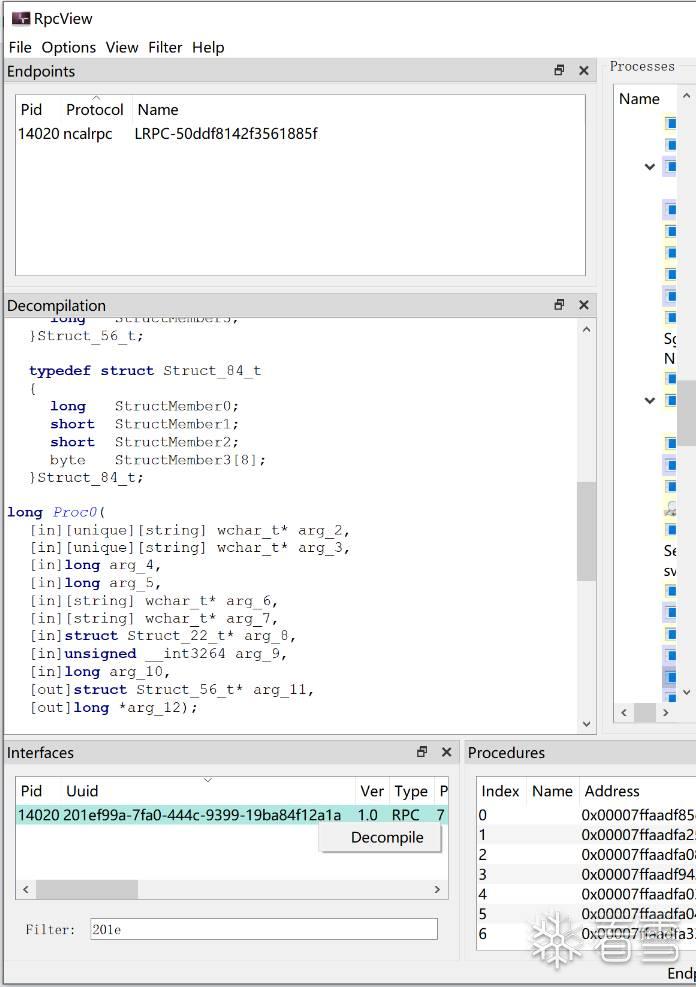Select interface 201ef99a-7fa0-444c-9399-19ba84f12a1a
Viewport: 696px width, 987px height.
point(201,815)
